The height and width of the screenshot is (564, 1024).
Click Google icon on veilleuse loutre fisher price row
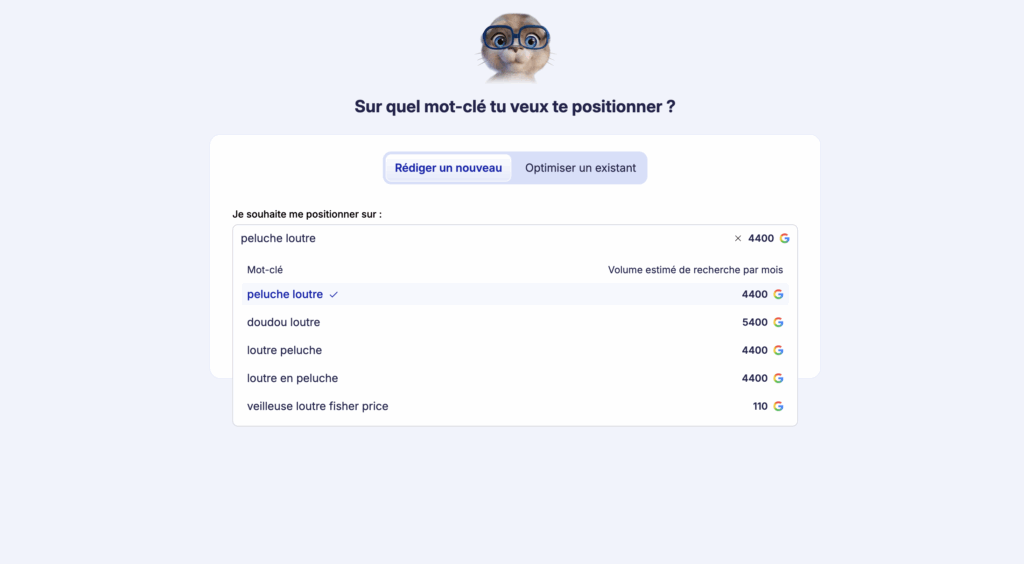pyautogui.click(x=778, y=406)
